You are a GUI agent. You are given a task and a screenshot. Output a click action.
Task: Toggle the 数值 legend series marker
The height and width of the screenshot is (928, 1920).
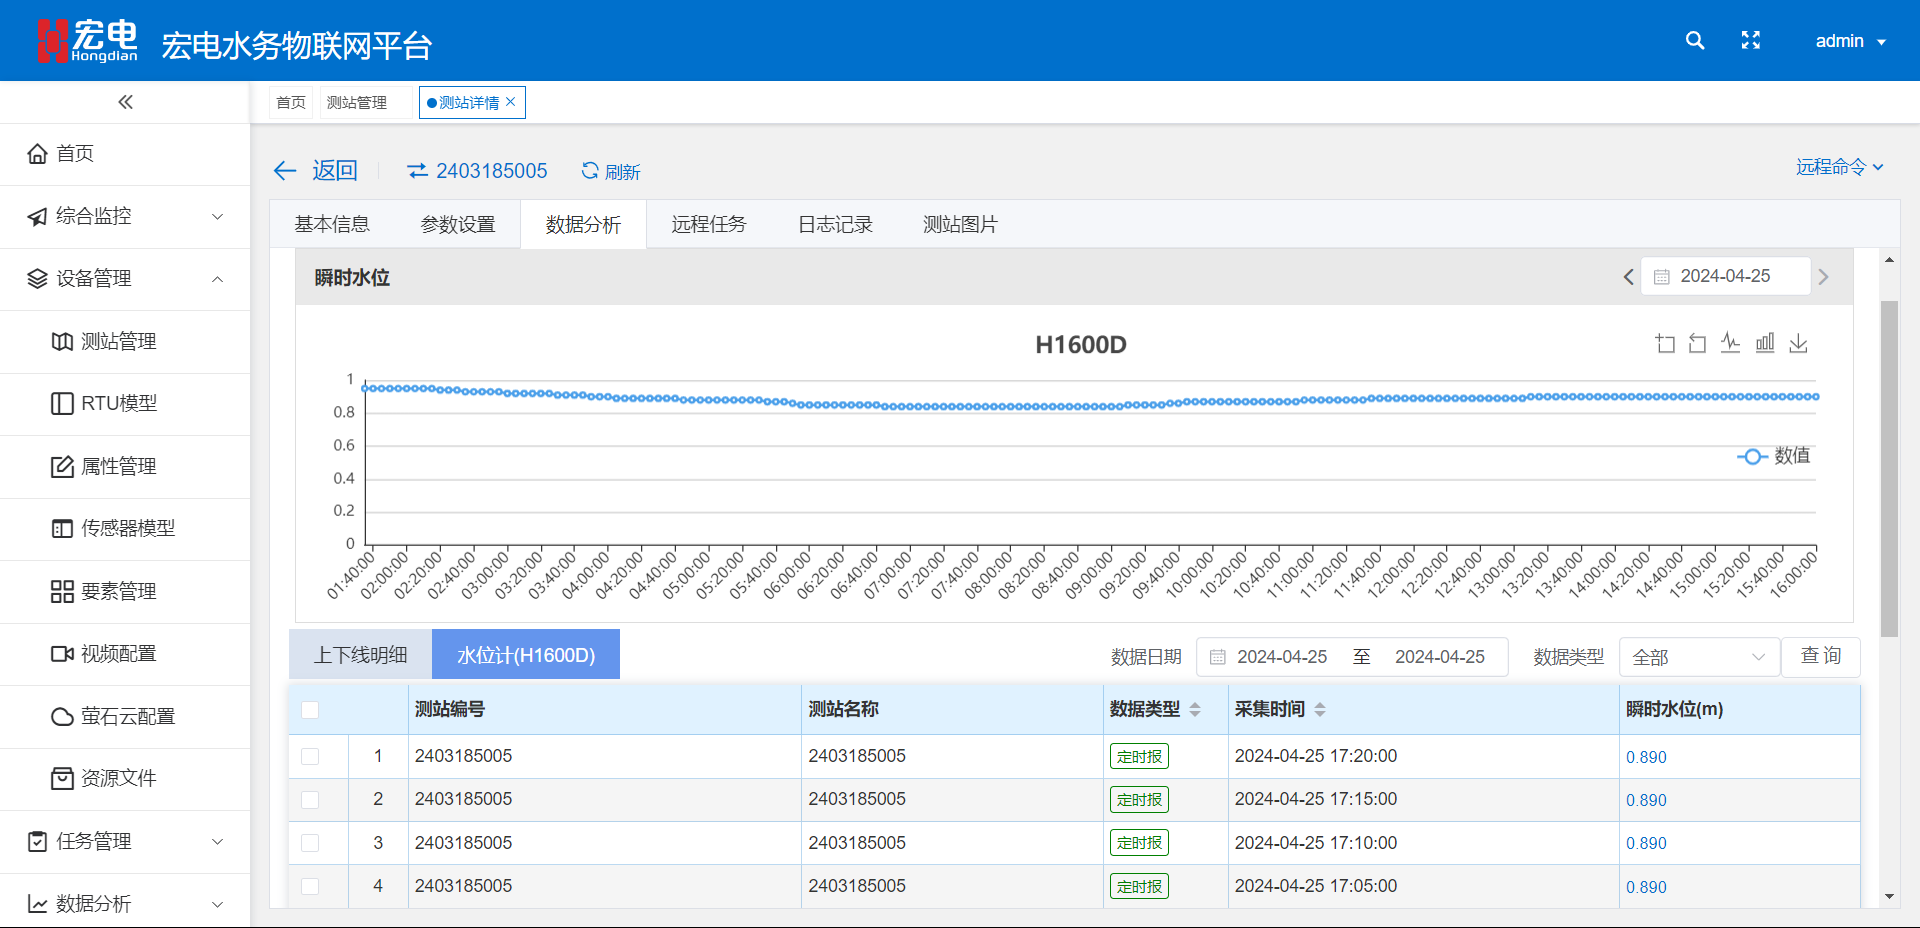[1752, 456]
